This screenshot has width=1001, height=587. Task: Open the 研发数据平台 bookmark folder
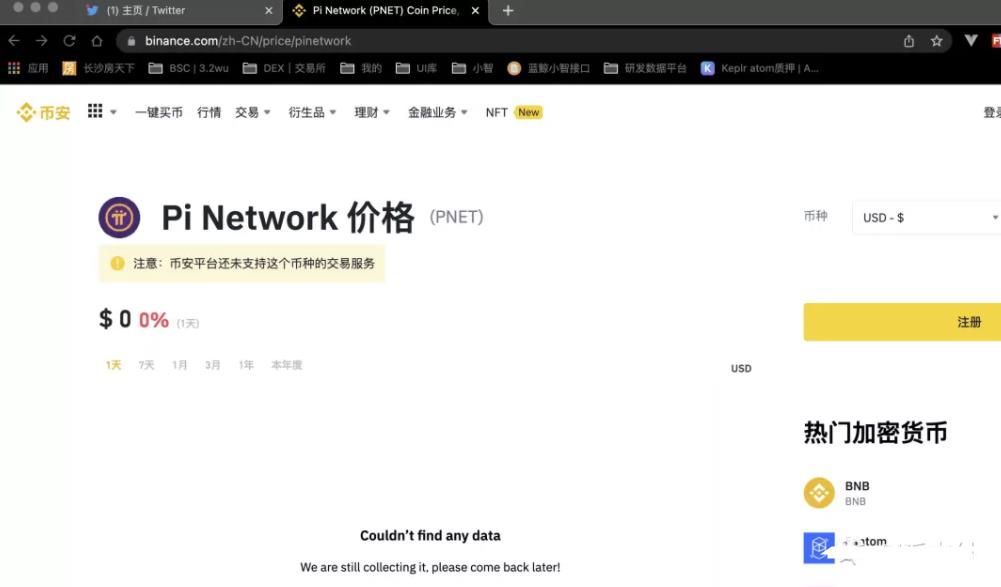pos(645,68)
